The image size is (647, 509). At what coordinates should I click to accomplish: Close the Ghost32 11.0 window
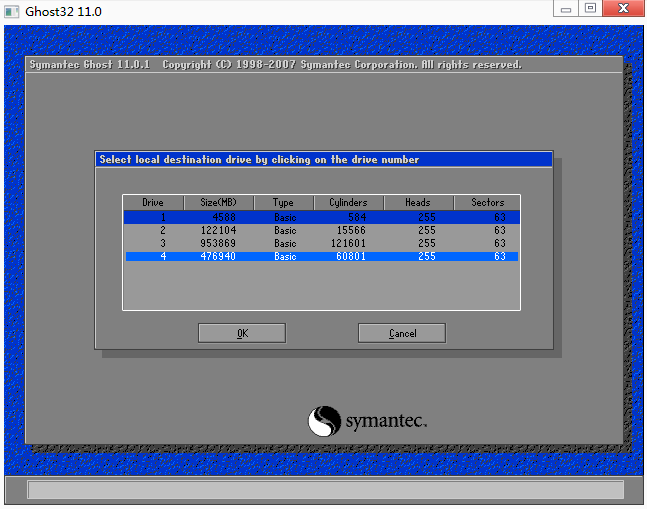pos(623,8)
